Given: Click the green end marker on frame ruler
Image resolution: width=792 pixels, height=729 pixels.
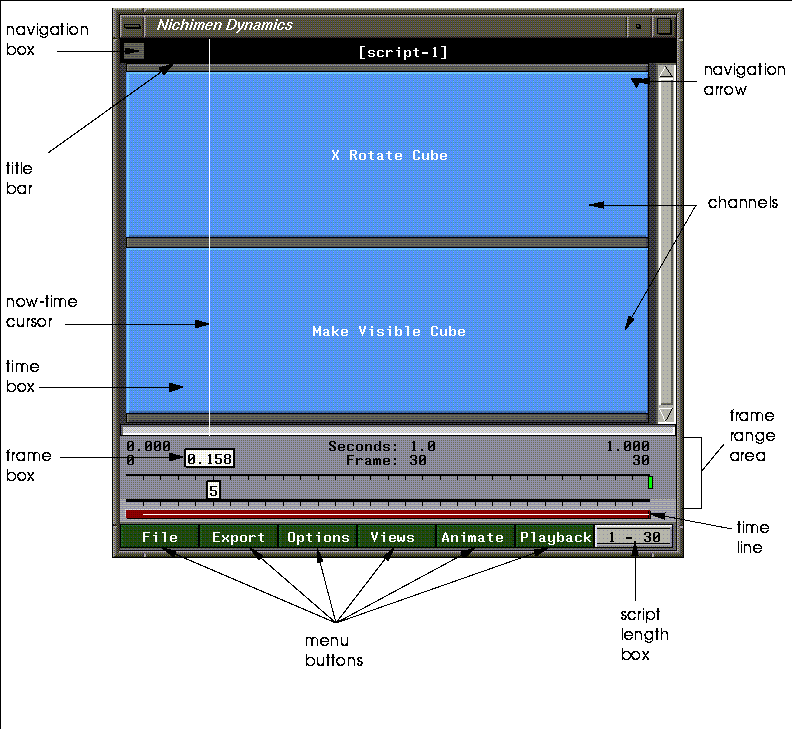Looking at the screenshot, I should coord(651,482).
